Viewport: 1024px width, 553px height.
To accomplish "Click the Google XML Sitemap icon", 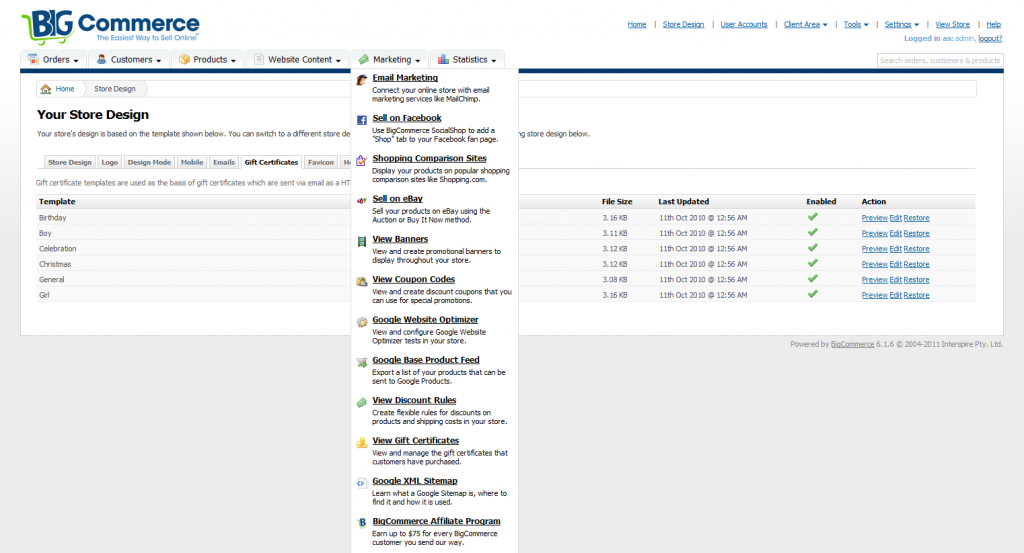I will click(x=362, y=482).
